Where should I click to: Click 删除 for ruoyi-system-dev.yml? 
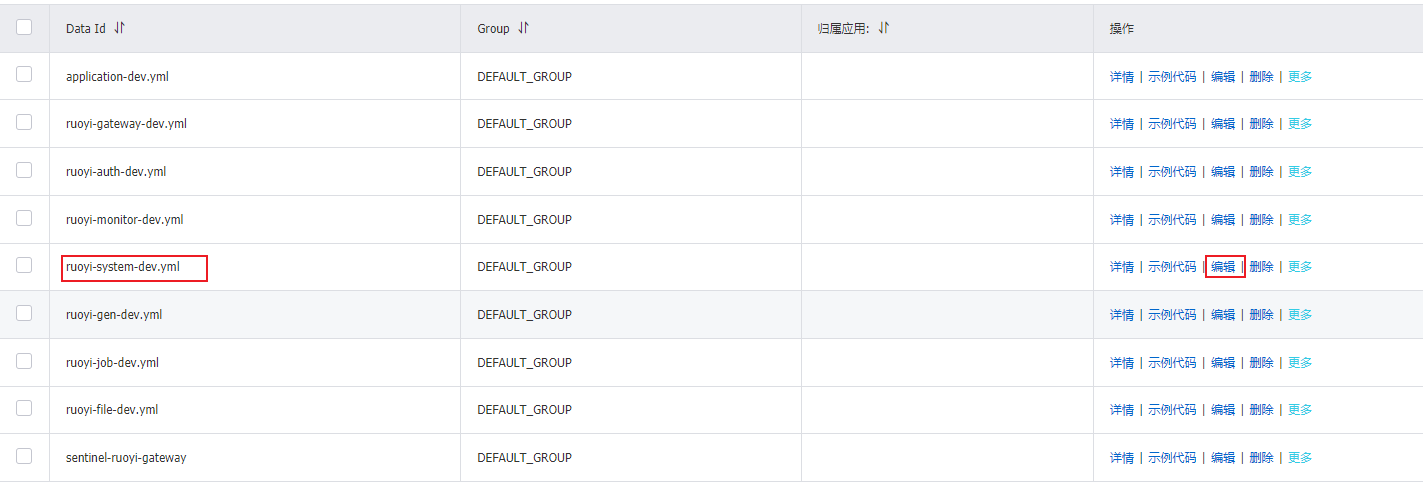(1262, 267)
